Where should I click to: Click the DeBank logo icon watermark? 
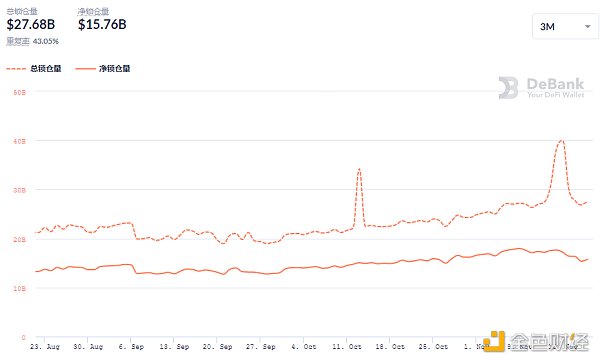pos(509,88)
